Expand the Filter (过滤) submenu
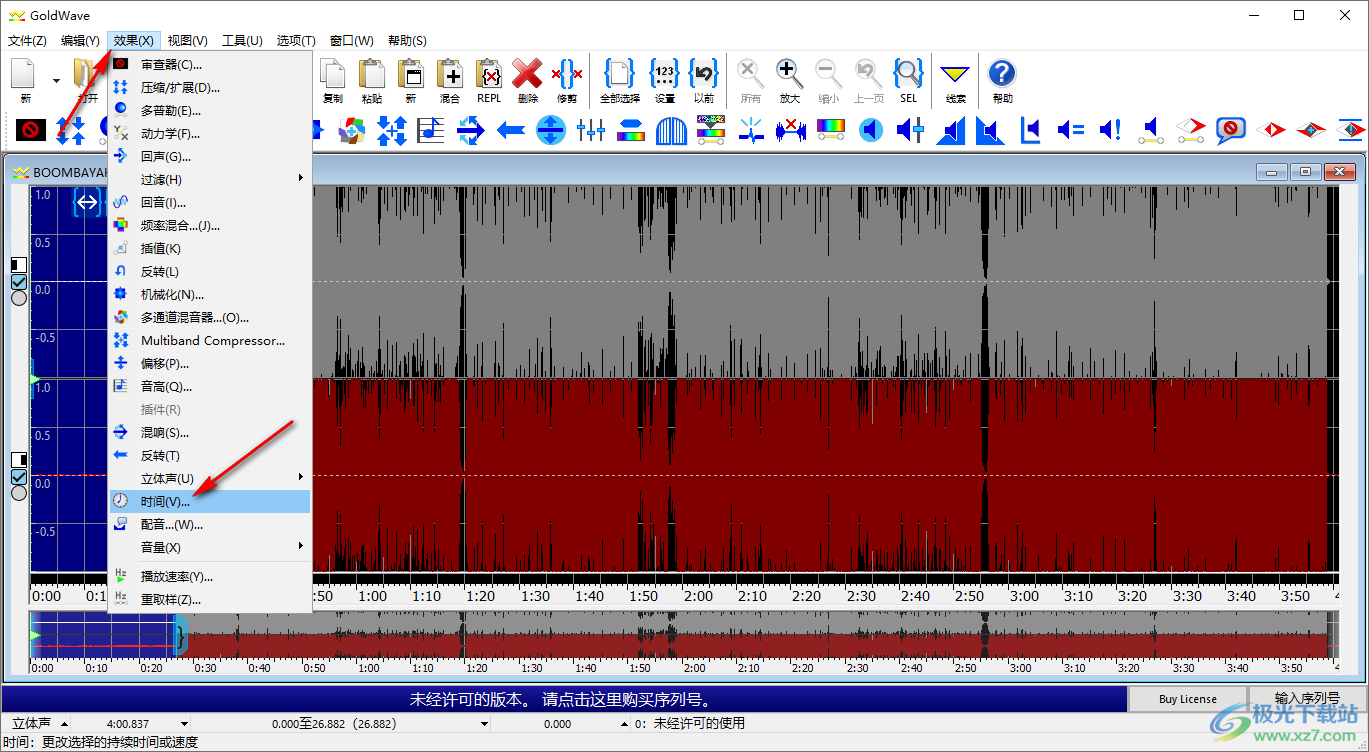 [x=210, y=179]
